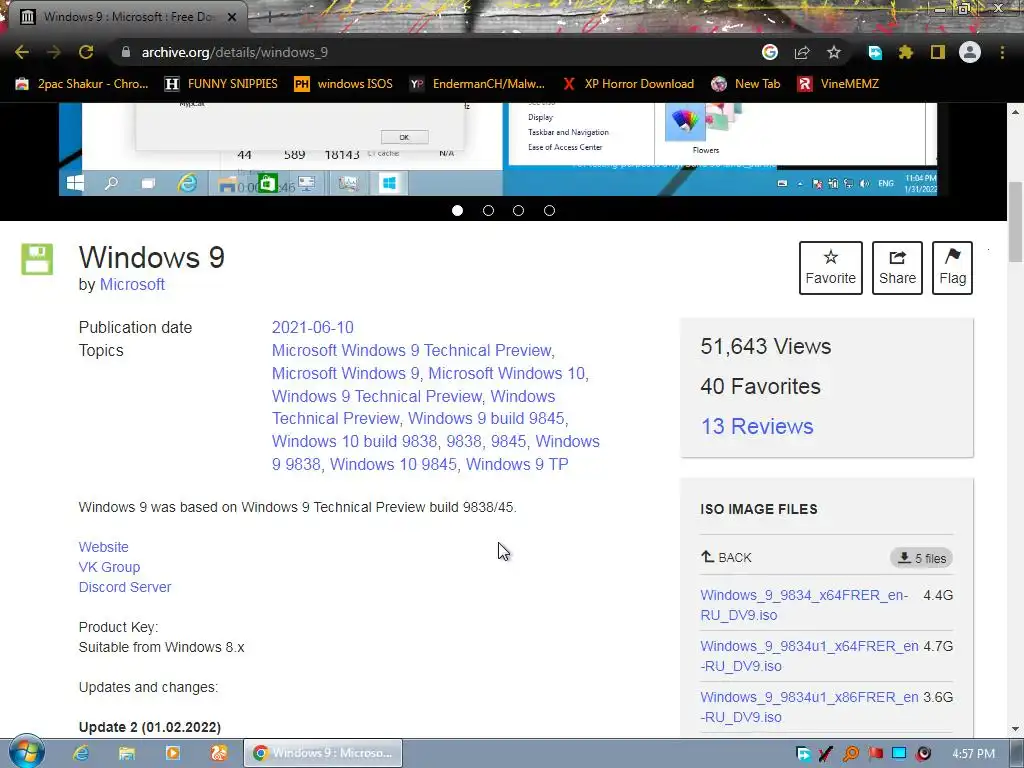
Task: Open the Chrome profile avatar
Action: (970, 52)
